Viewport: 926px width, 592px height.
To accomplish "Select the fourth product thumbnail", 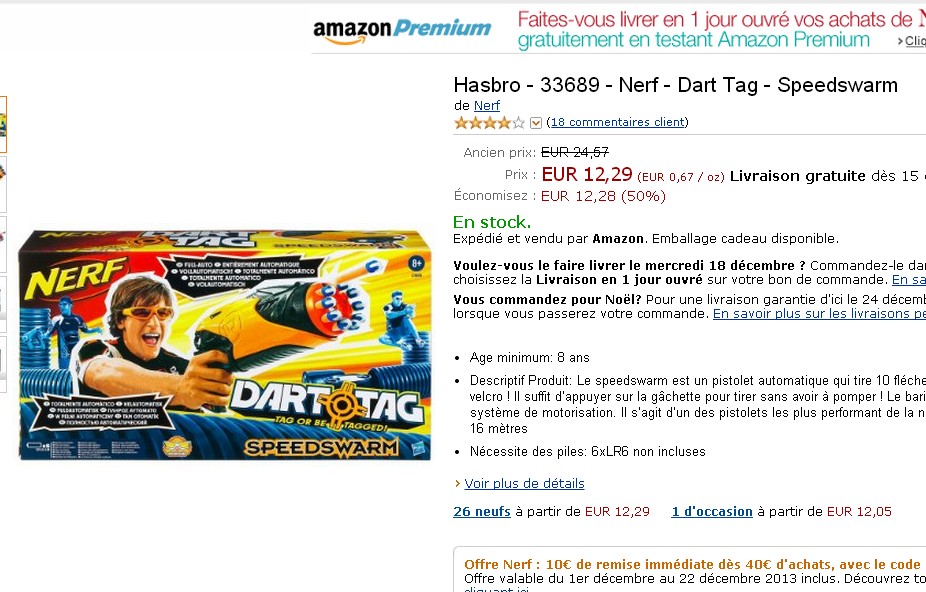I will coord(3,304).
